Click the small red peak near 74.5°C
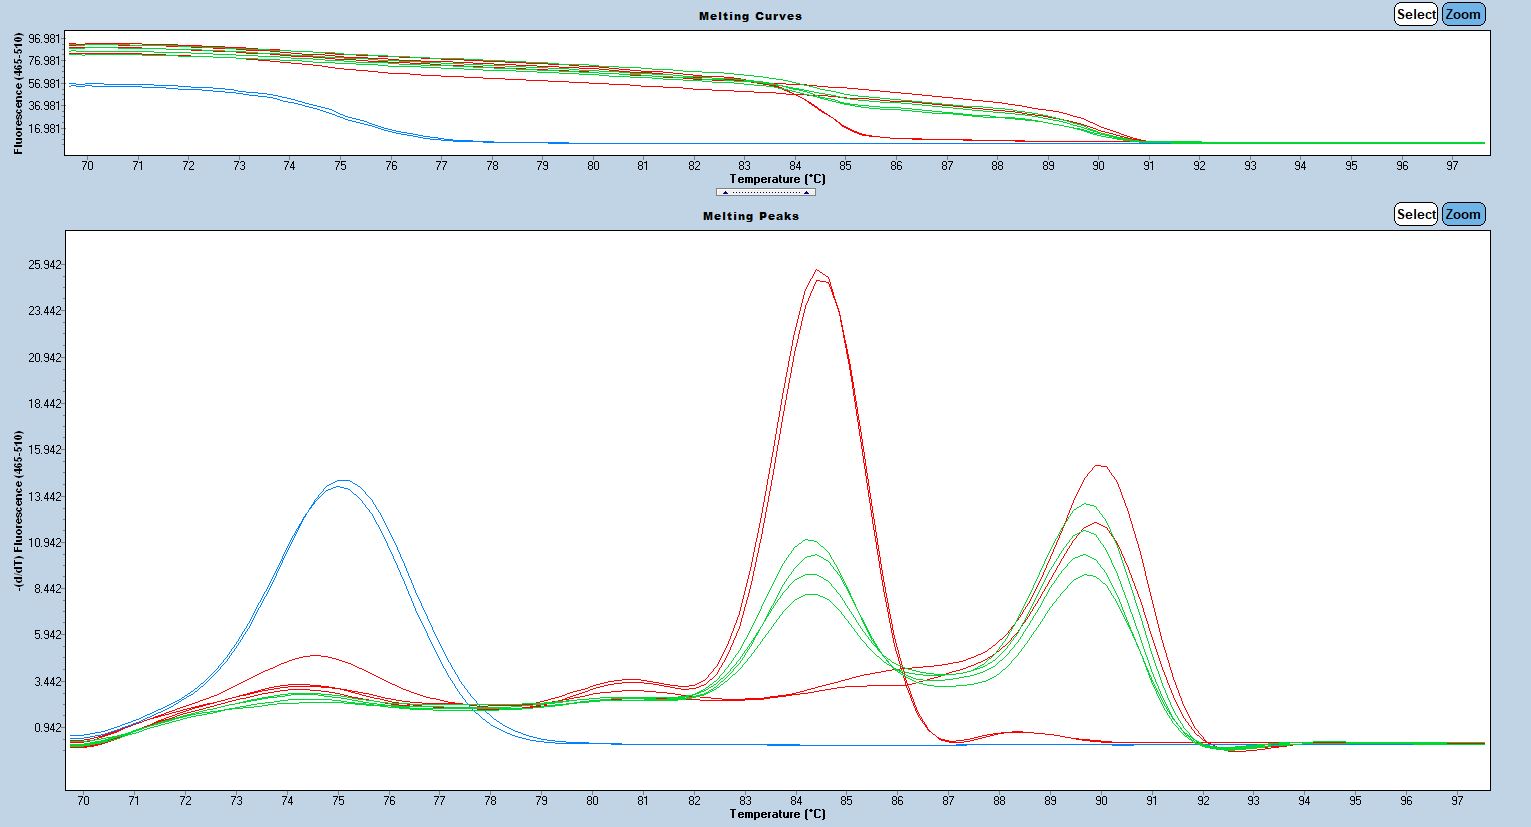 (315, 655)
